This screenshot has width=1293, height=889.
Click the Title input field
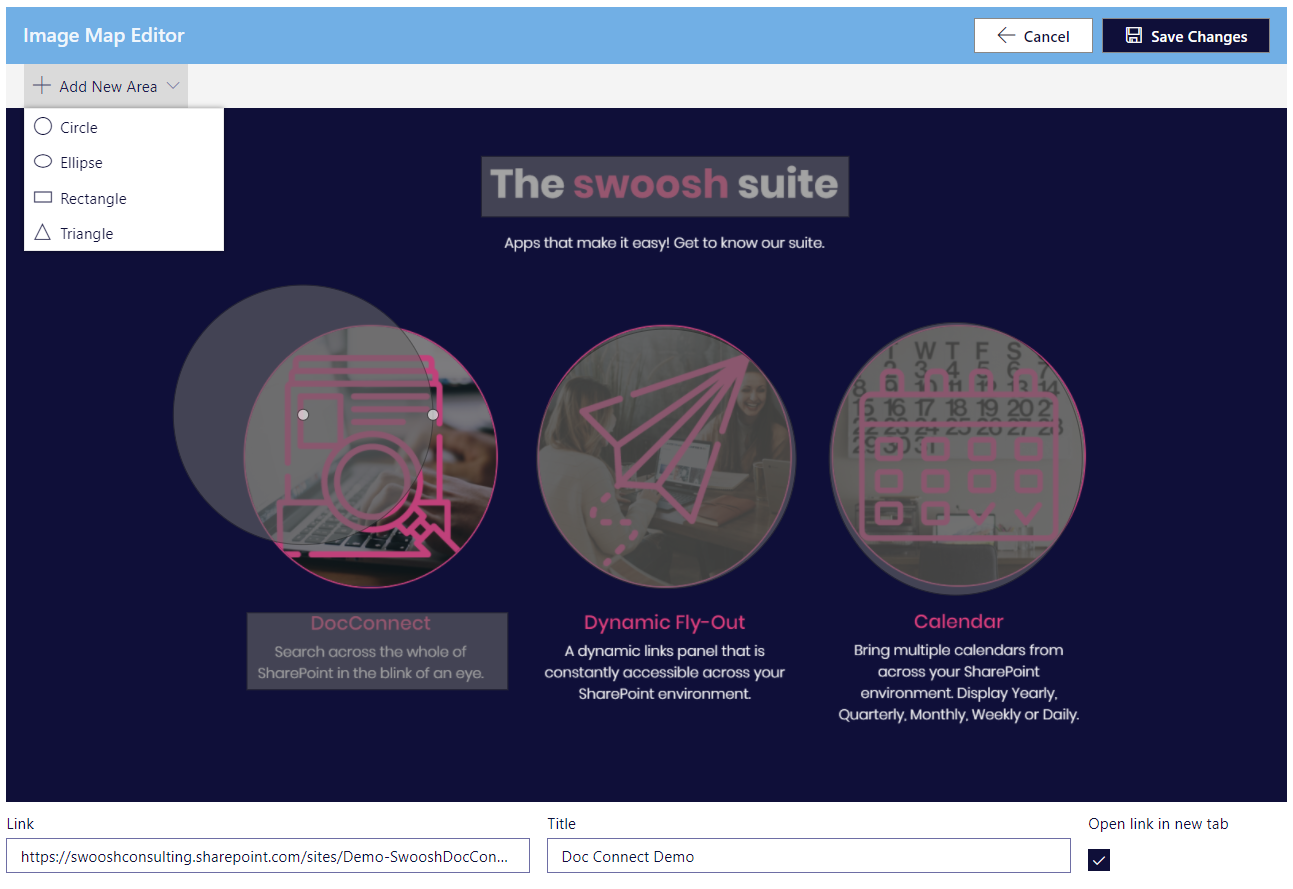coord(809,856)
